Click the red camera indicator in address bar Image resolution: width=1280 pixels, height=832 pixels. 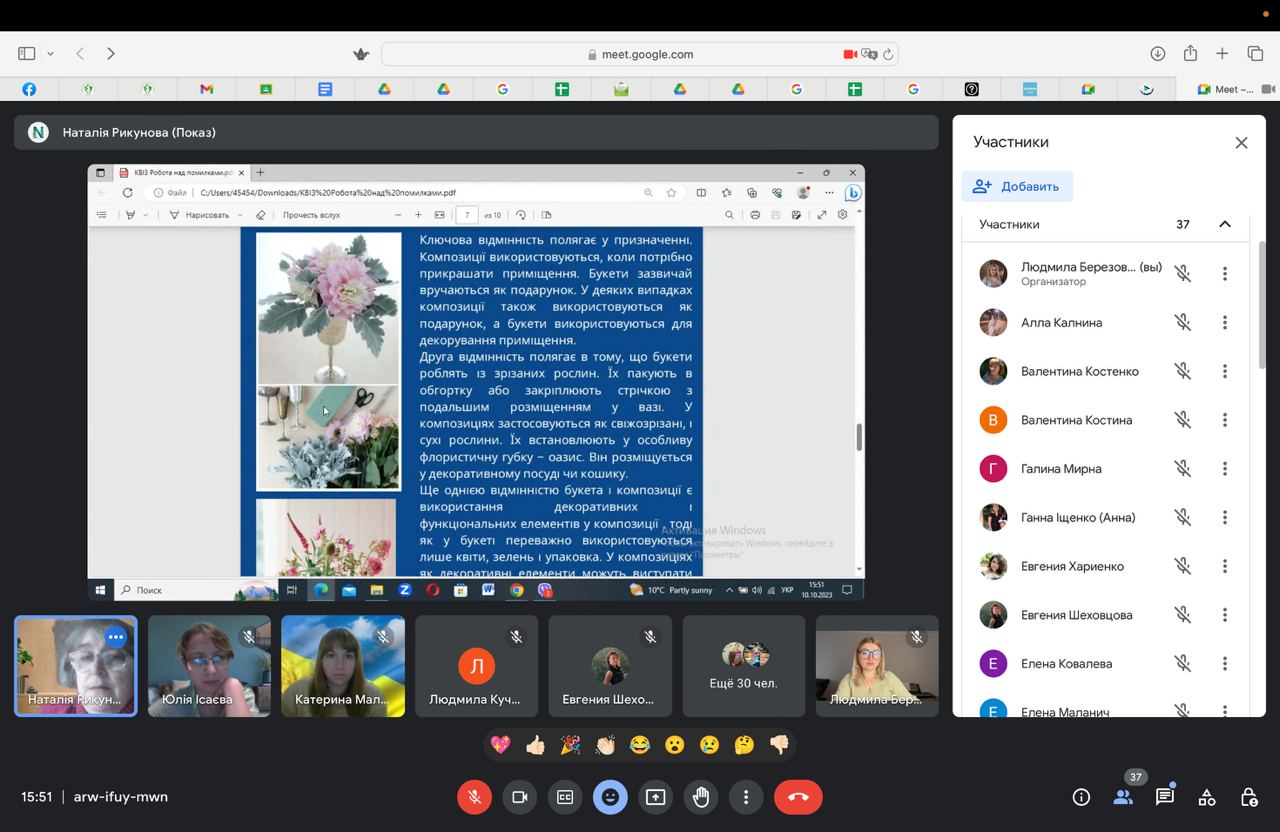click(x=850, y=54)
